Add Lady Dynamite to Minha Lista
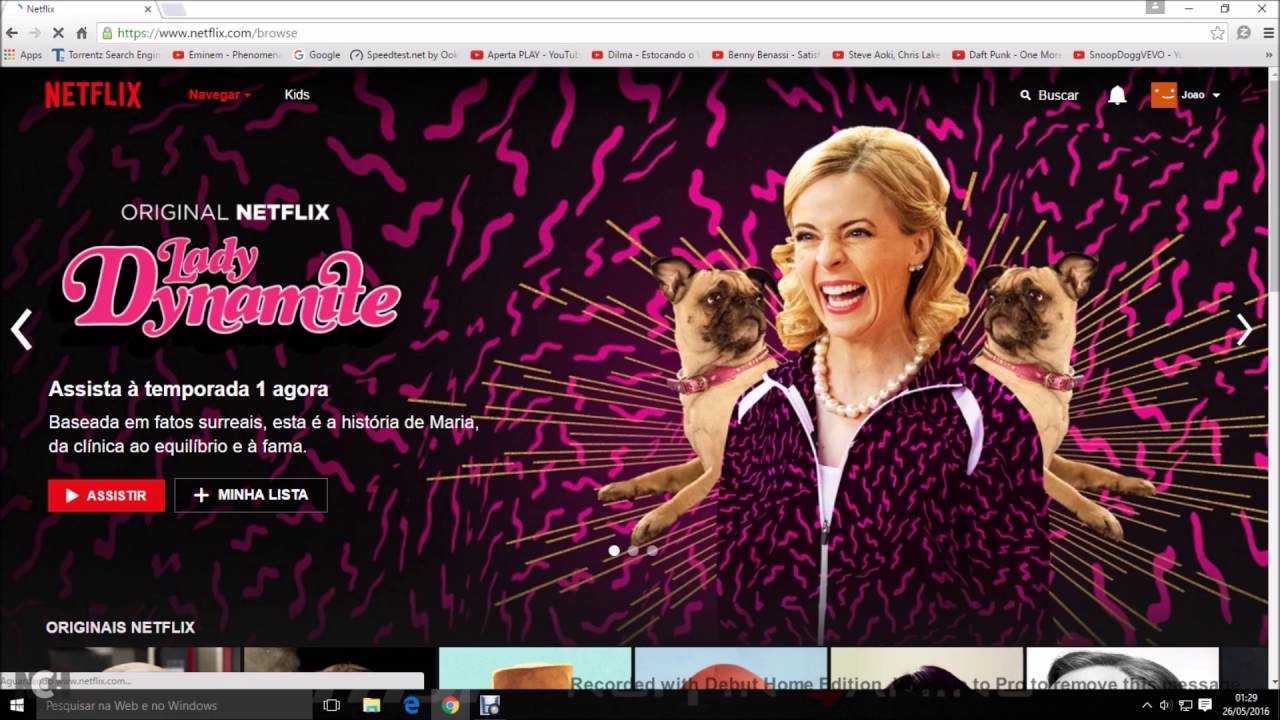Viewport: 1280px width, 720px height. 251,495
